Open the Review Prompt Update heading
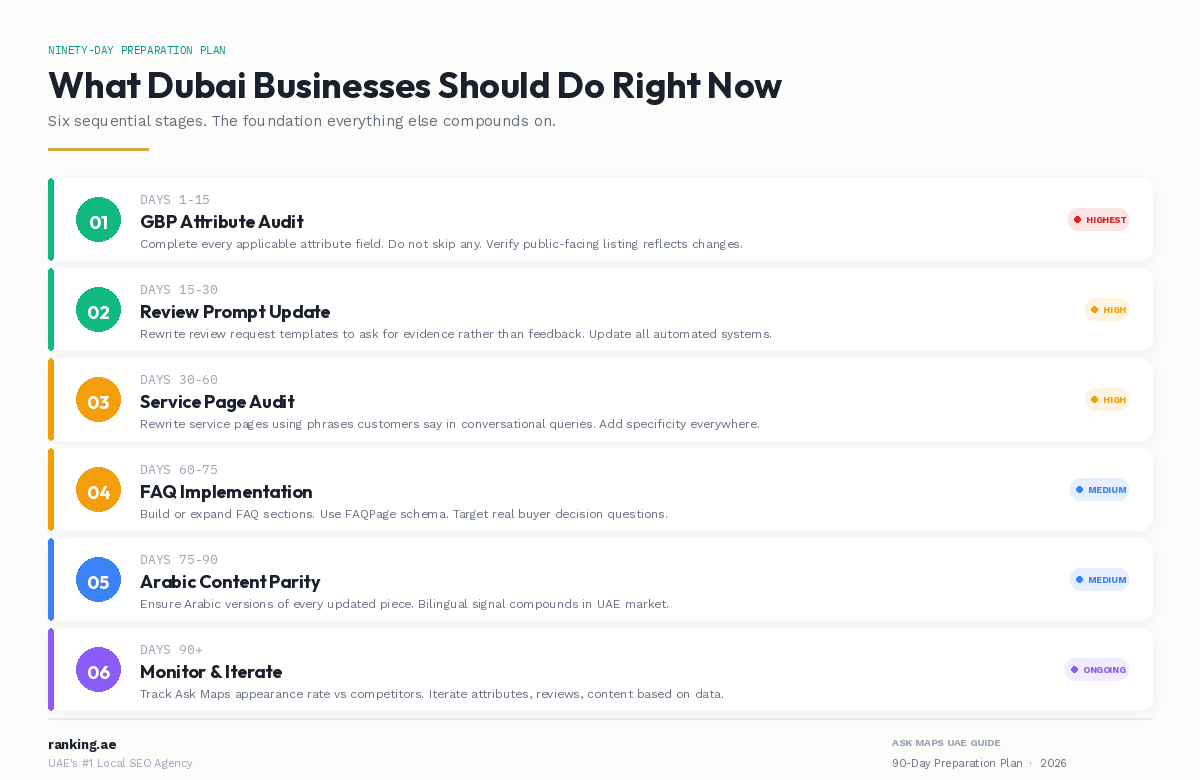 click(x=235, y=312)
